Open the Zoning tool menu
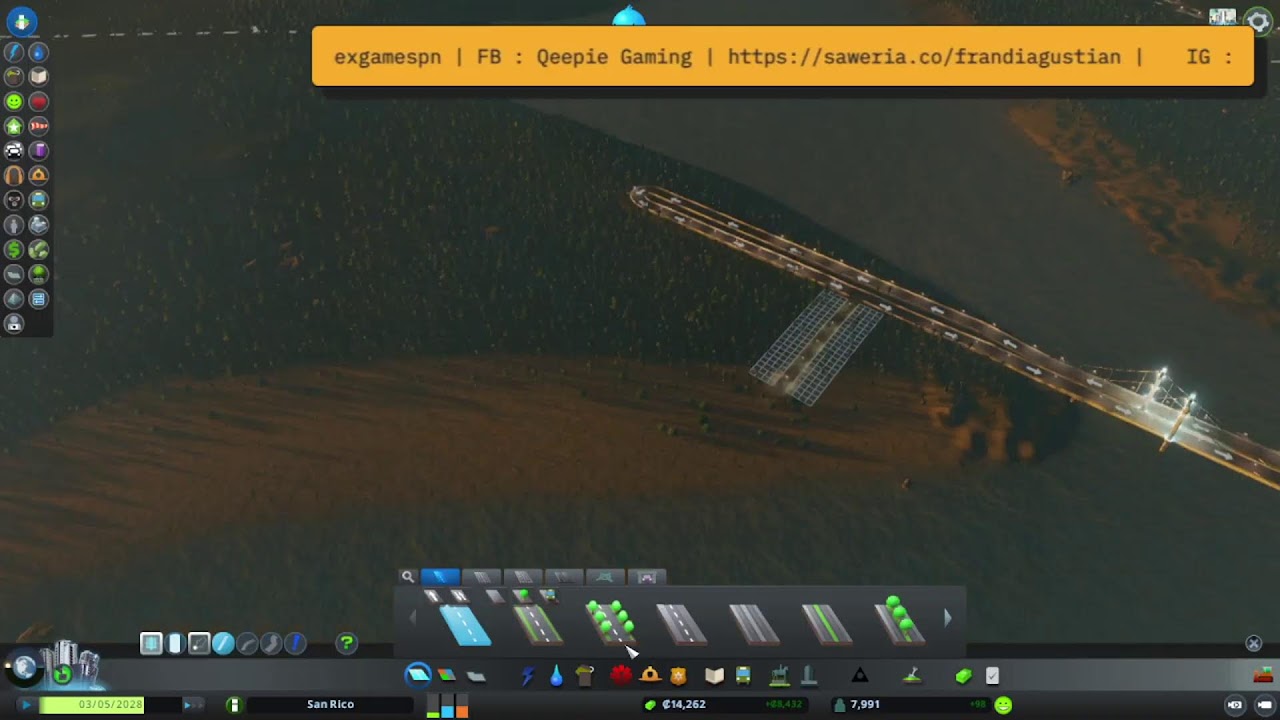The image size is (1280, 720). point(447,676)
